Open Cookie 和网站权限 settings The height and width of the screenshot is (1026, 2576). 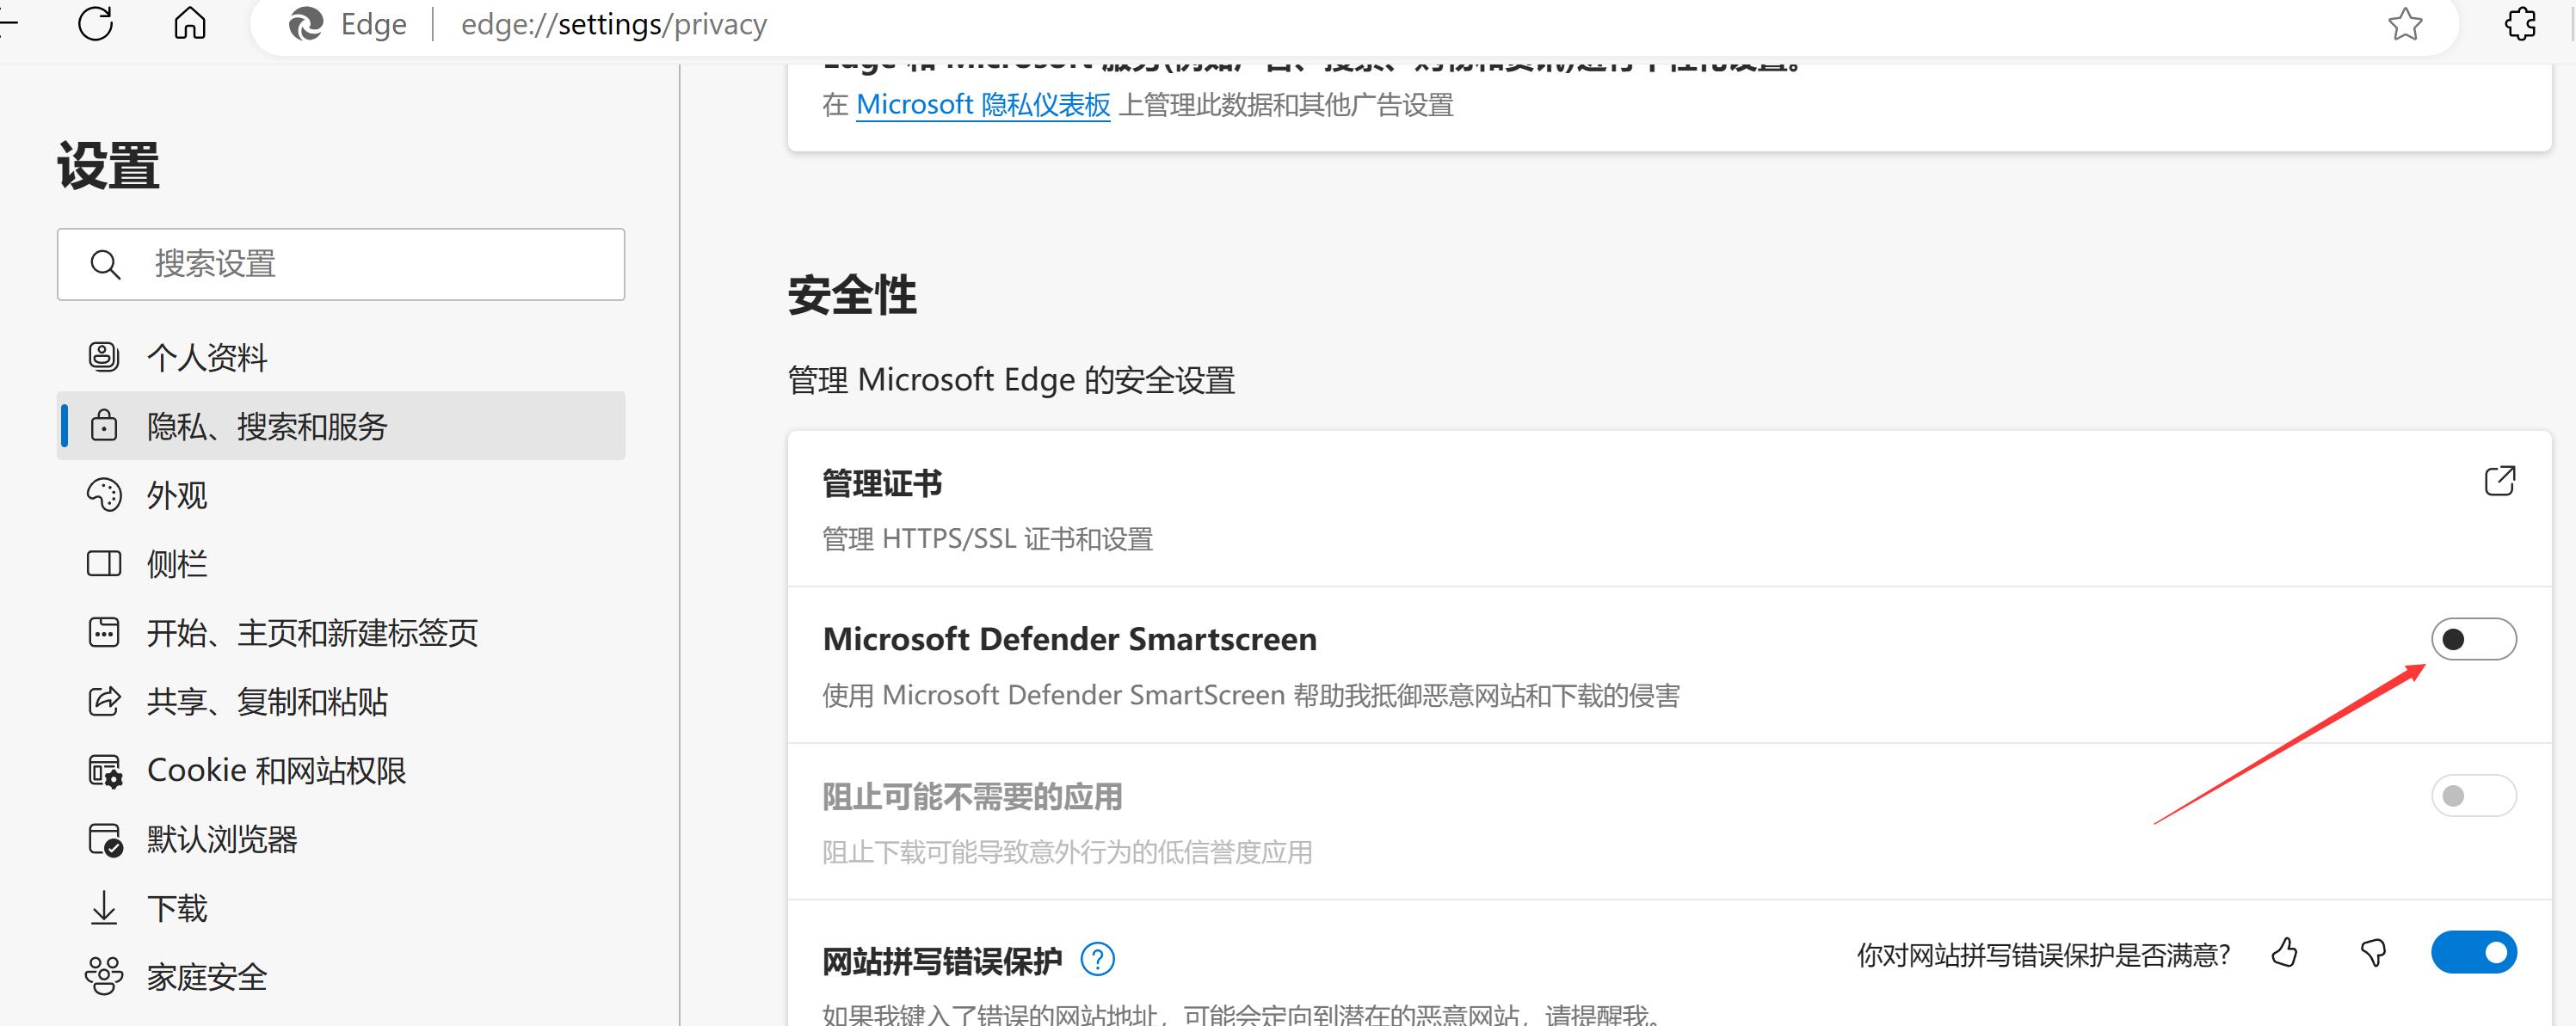click(341, 770)
